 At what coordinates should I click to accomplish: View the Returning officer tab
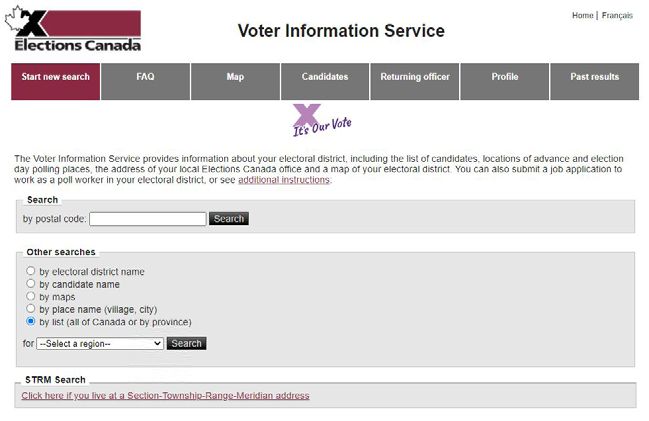pos(415,82)
